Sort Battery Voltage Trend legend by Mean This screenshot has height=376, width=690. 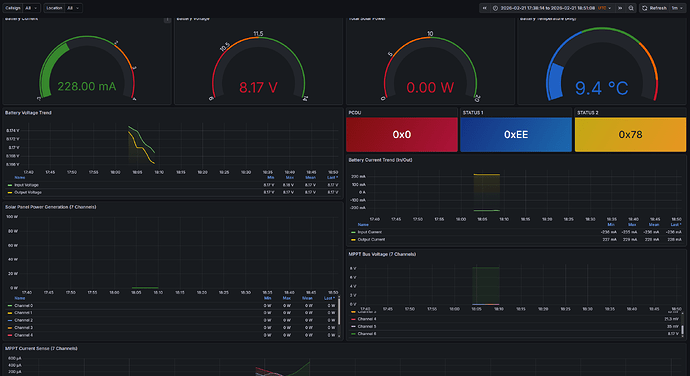tap(311, 177)
